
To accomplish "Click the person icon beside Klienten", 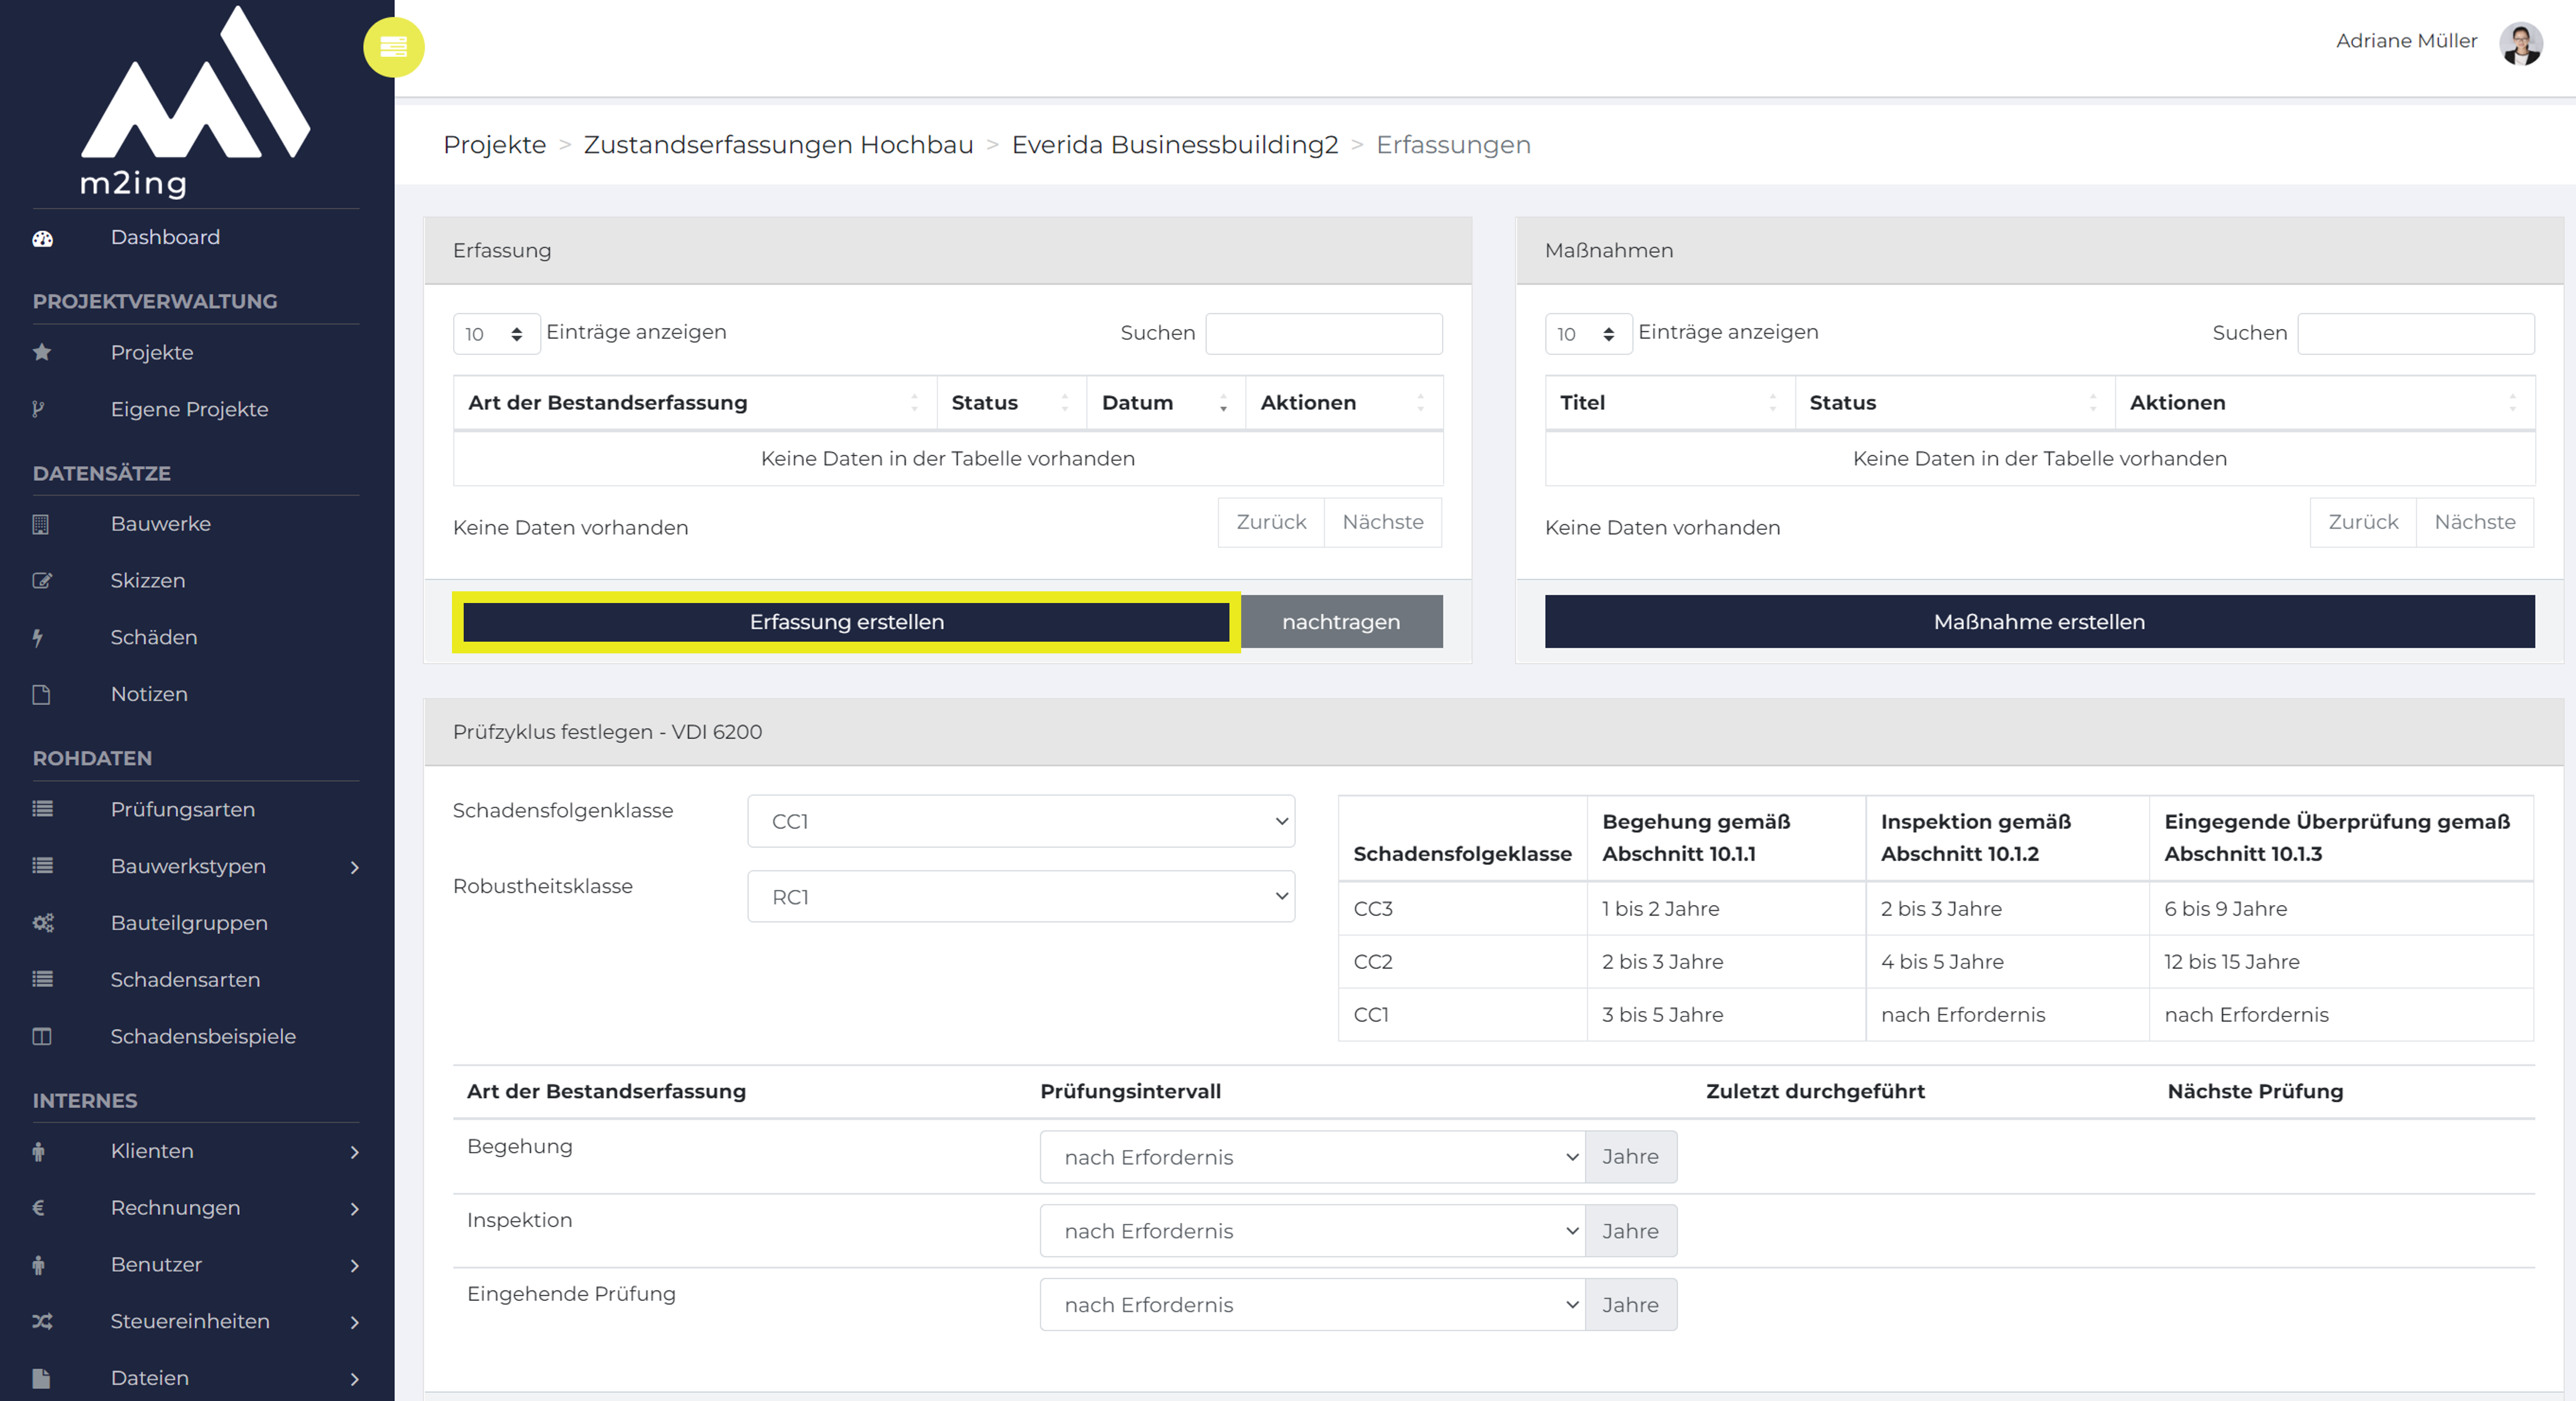I will (x=39, y=1151).
